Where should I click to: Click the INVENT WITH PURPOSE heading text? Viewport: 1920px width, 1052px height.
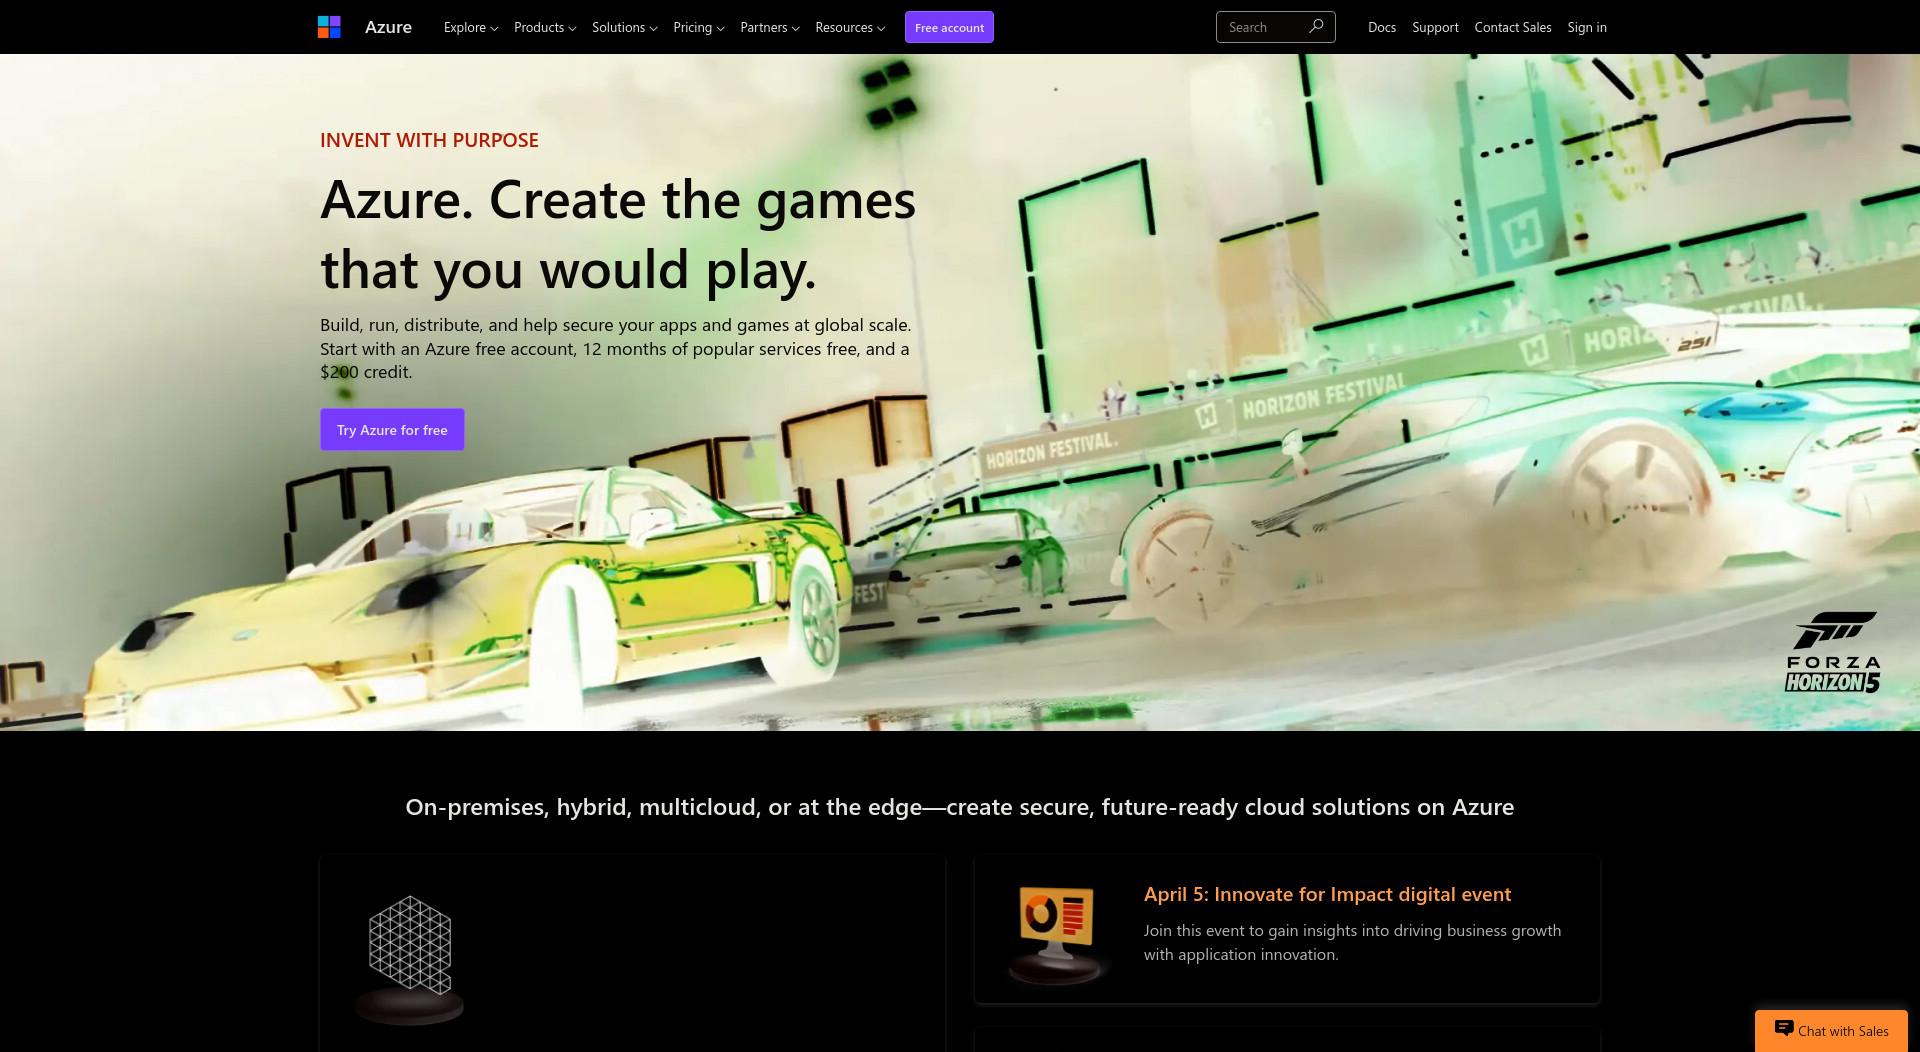[429, 140]
